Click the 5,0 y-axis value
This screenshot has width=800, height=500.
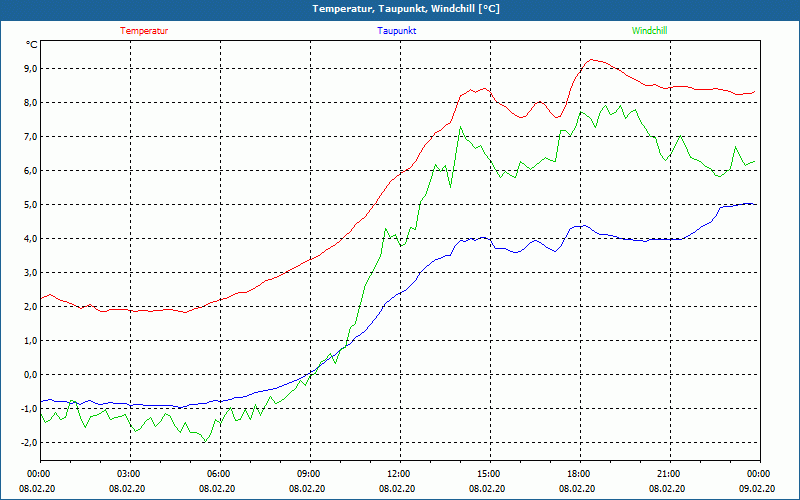tap(31, 205)
